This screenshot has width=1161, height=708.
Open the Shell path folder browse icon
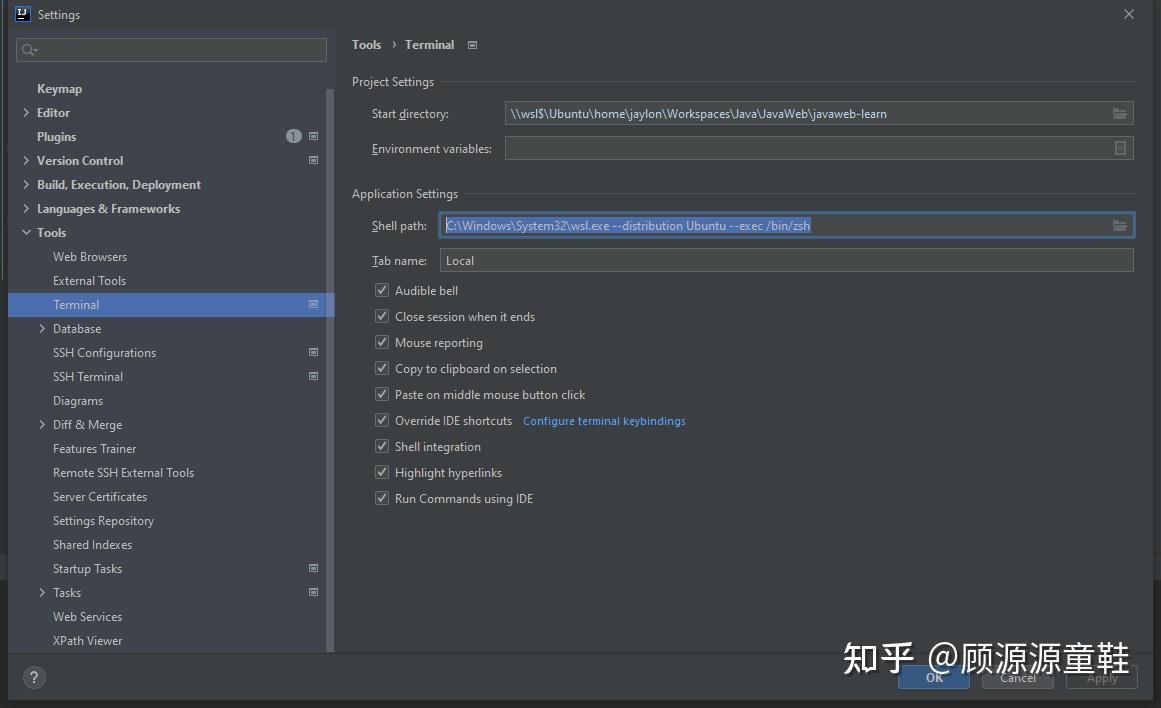pos(1120,225)
